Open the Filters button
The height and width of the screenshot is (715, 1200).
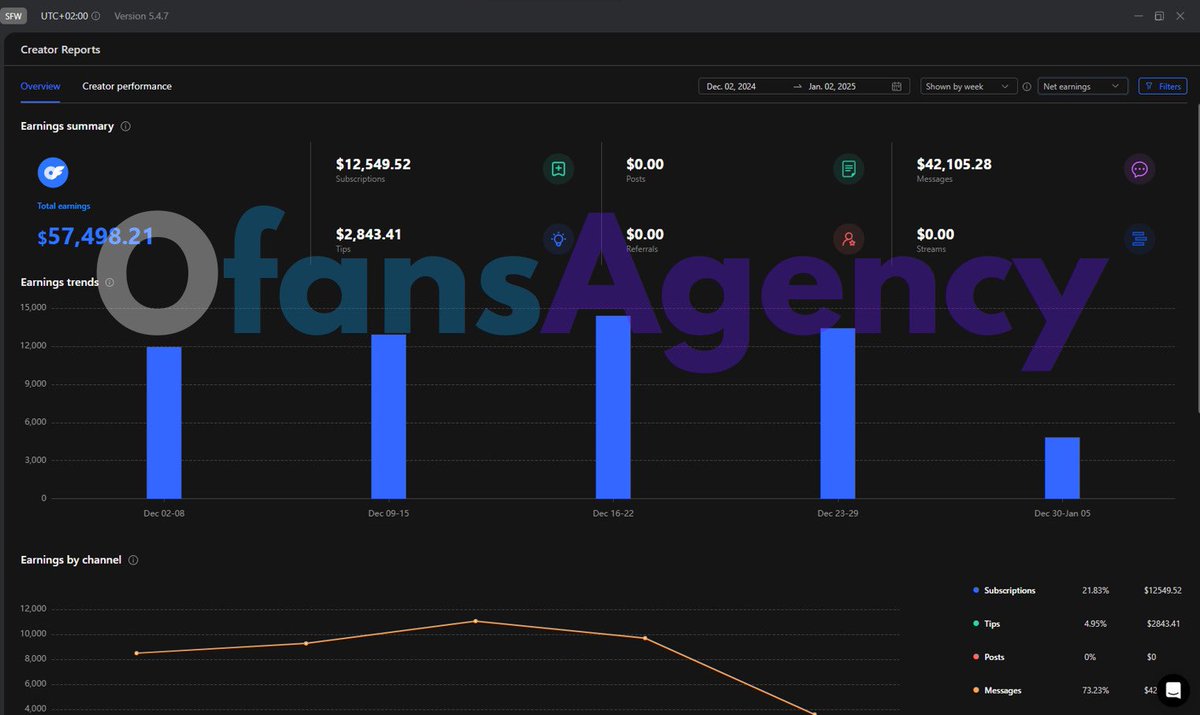1162,87
